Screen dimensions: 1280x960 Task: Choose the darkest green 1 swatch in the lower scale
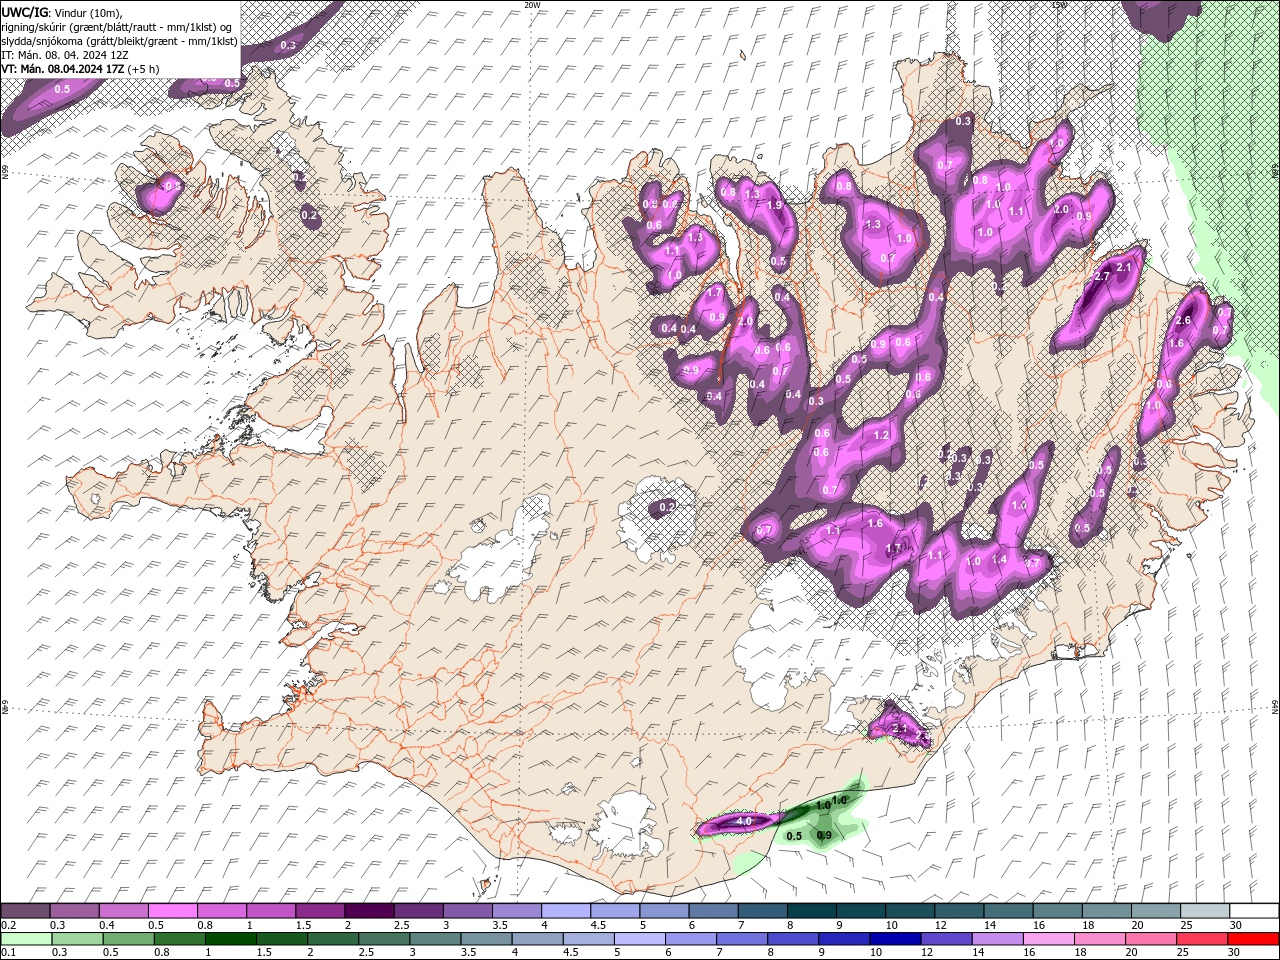tap(230, 938)
